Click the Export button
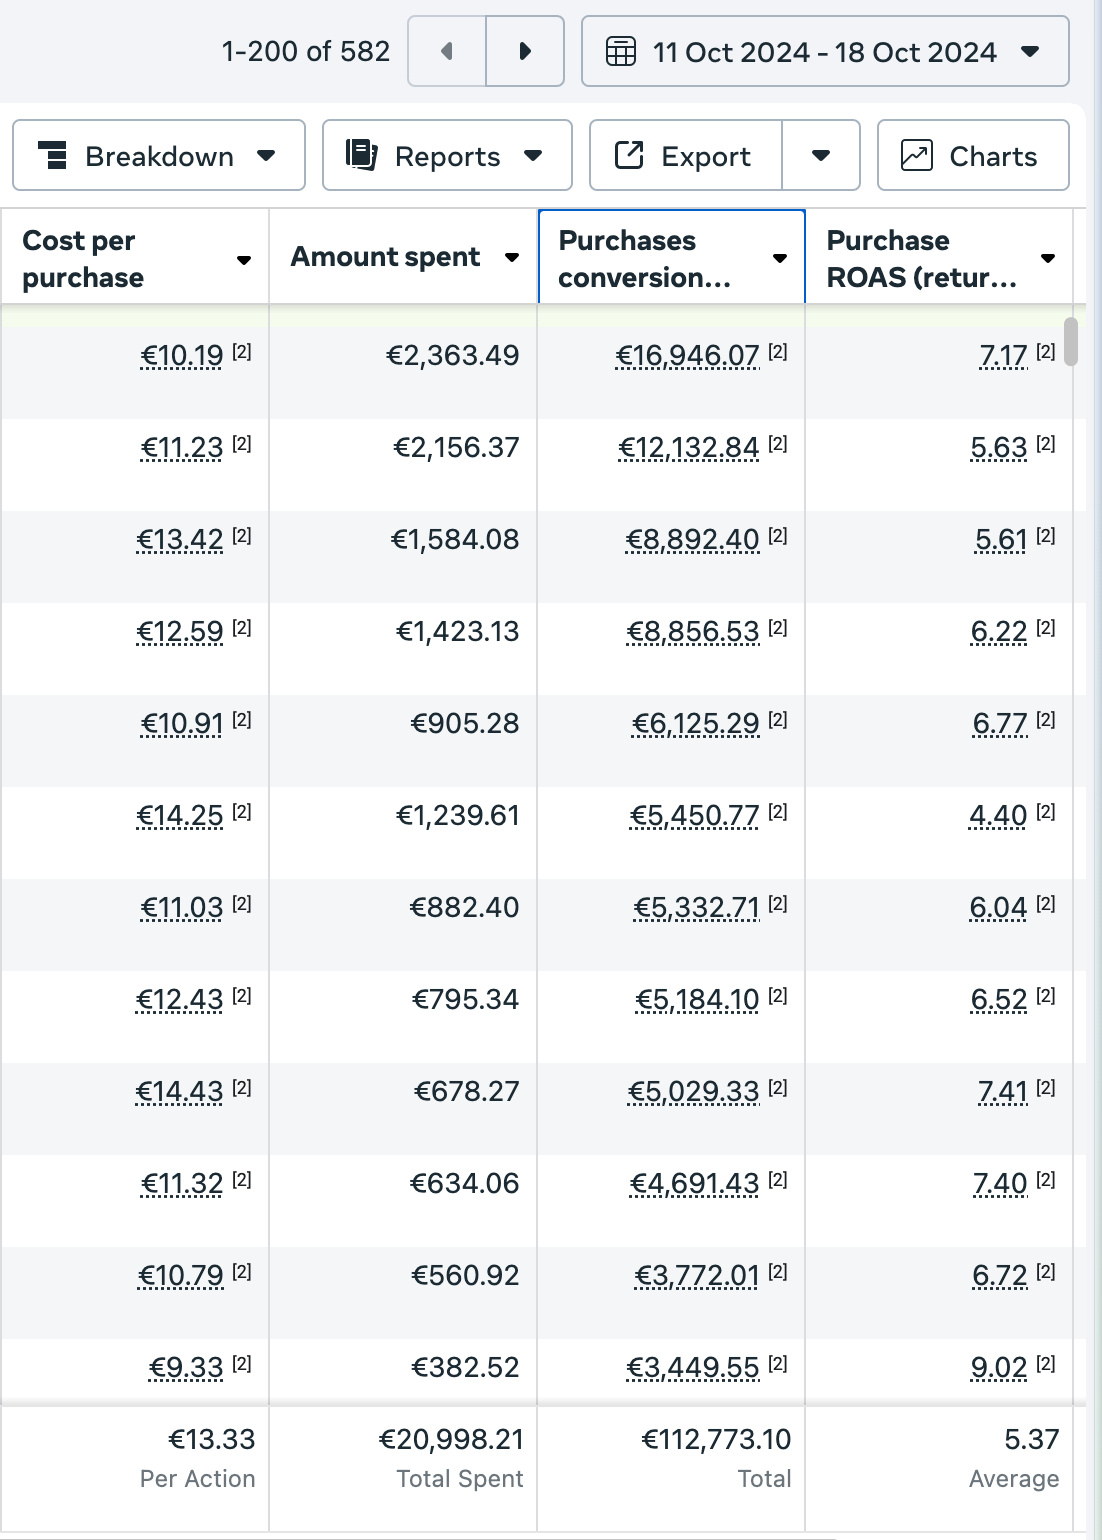Screen dimensions: 1102x1540 click(686, 155)
